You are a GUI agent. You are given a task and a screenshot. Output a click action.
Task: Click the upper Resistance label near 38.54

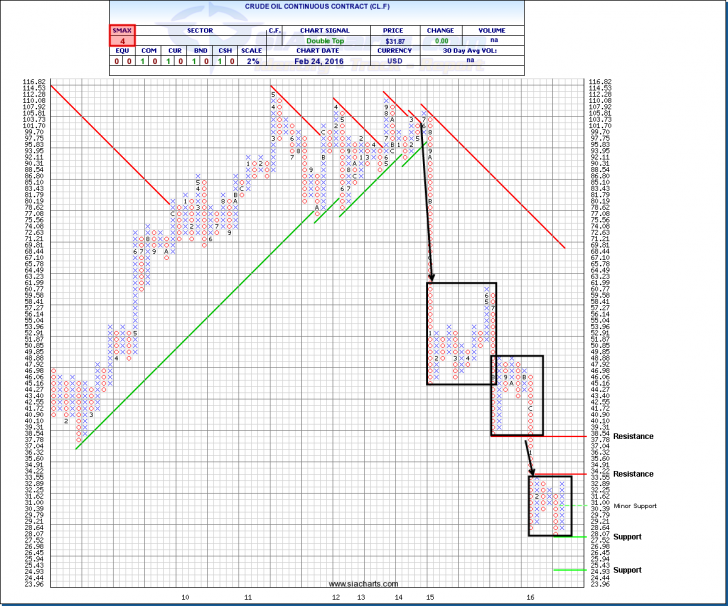[x=634, y=437]
